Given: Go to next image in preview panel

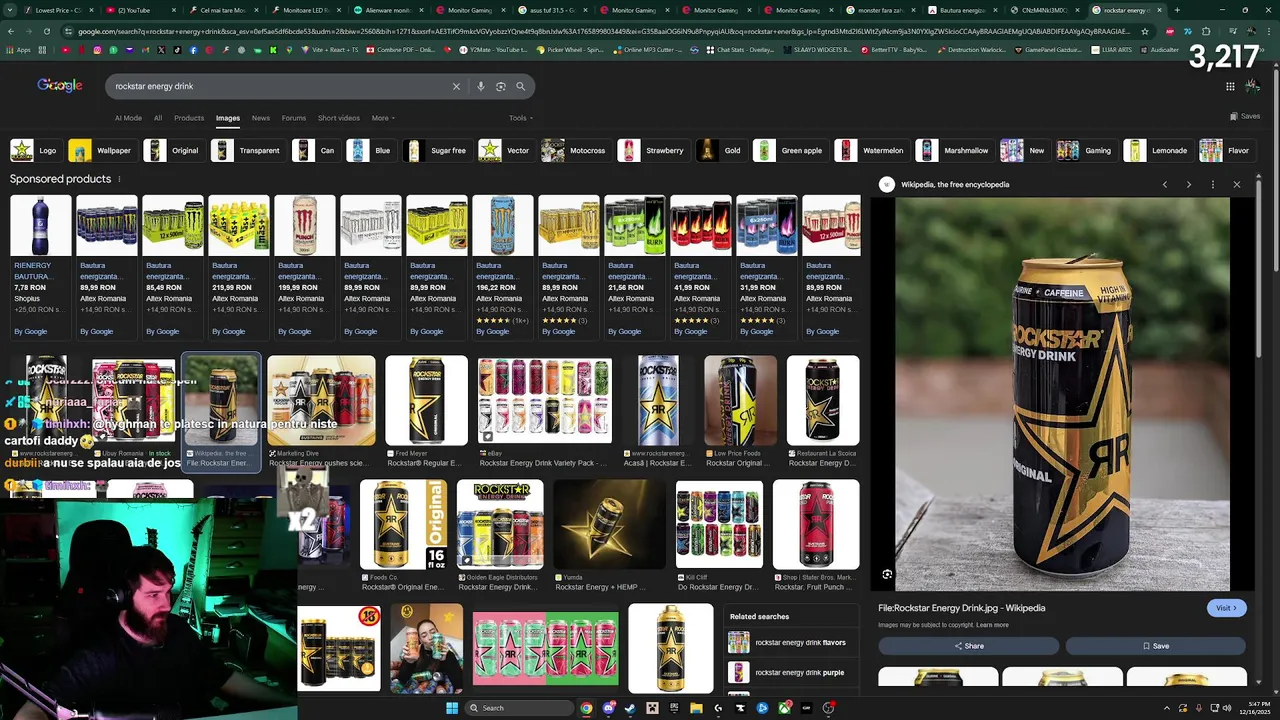Looking at the screenshot, I should 1189,185.
